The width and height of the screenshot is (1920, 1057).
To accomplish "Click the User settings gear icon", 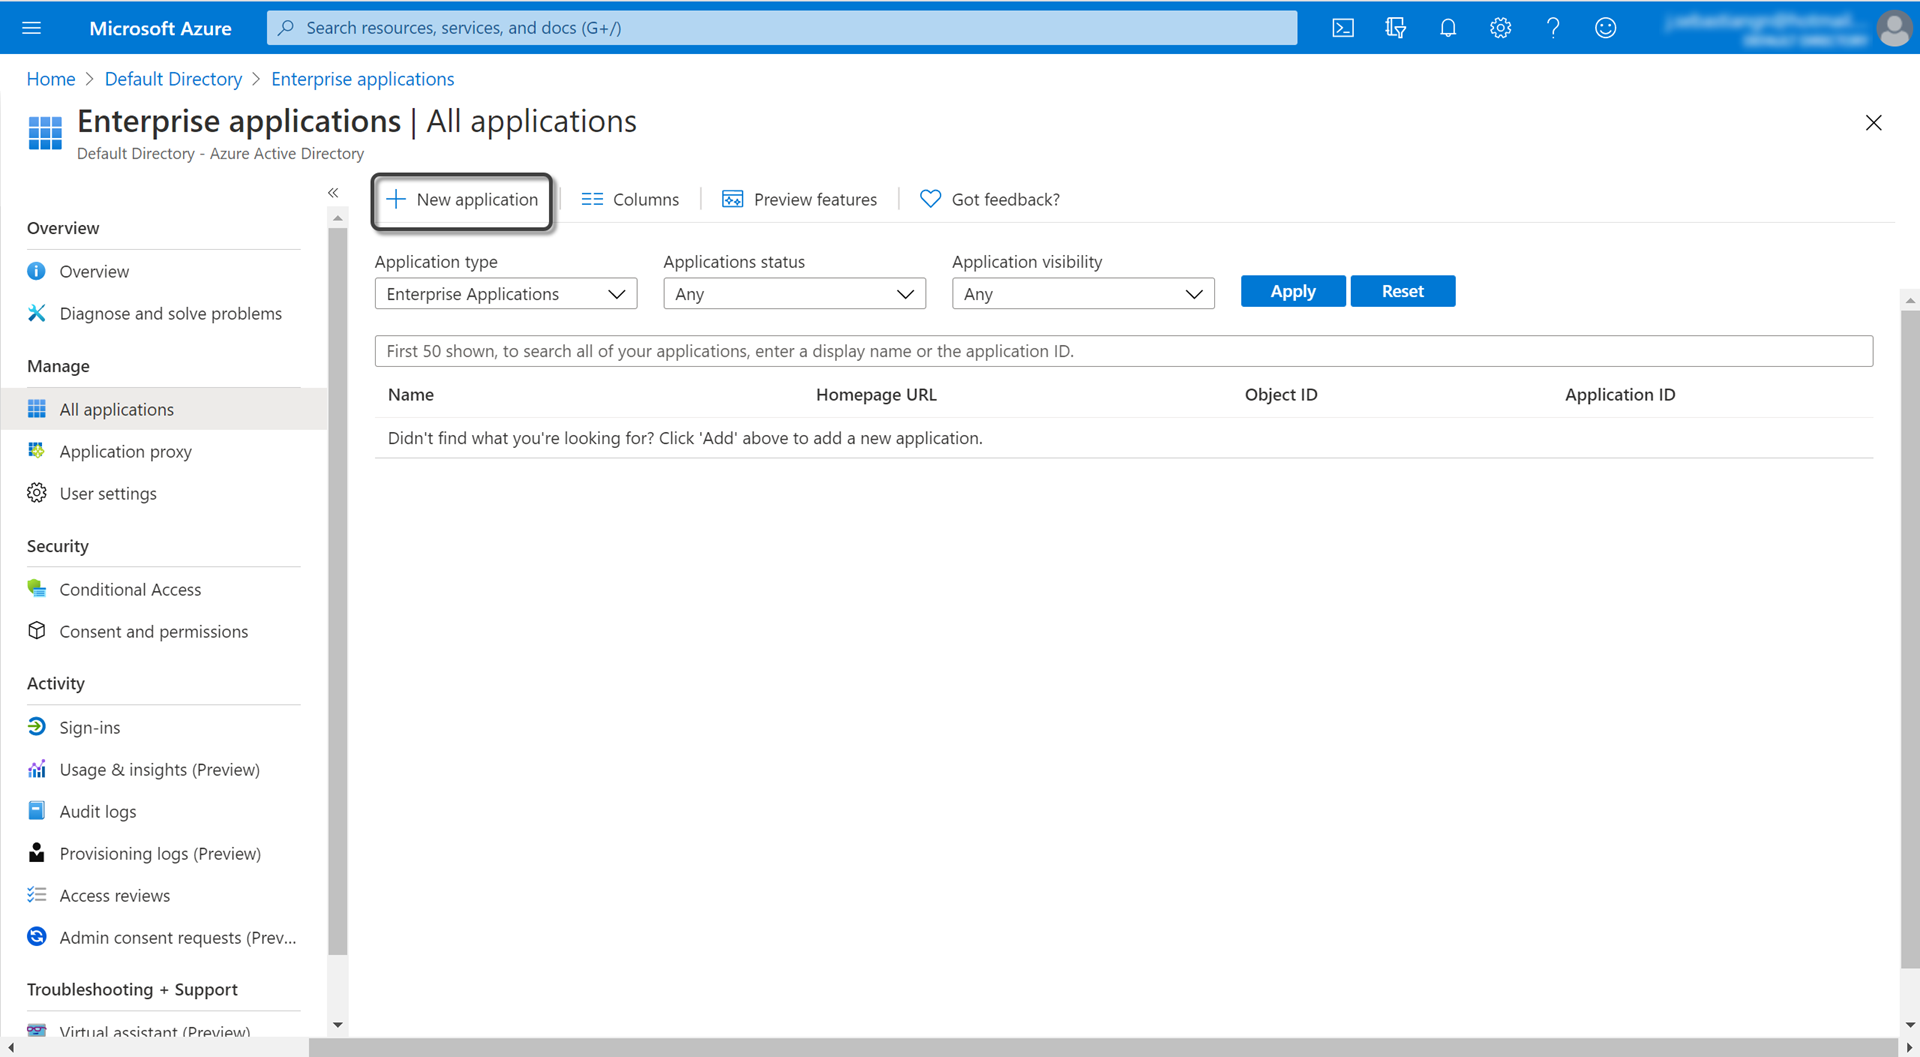I will click(x=37, y=493).
